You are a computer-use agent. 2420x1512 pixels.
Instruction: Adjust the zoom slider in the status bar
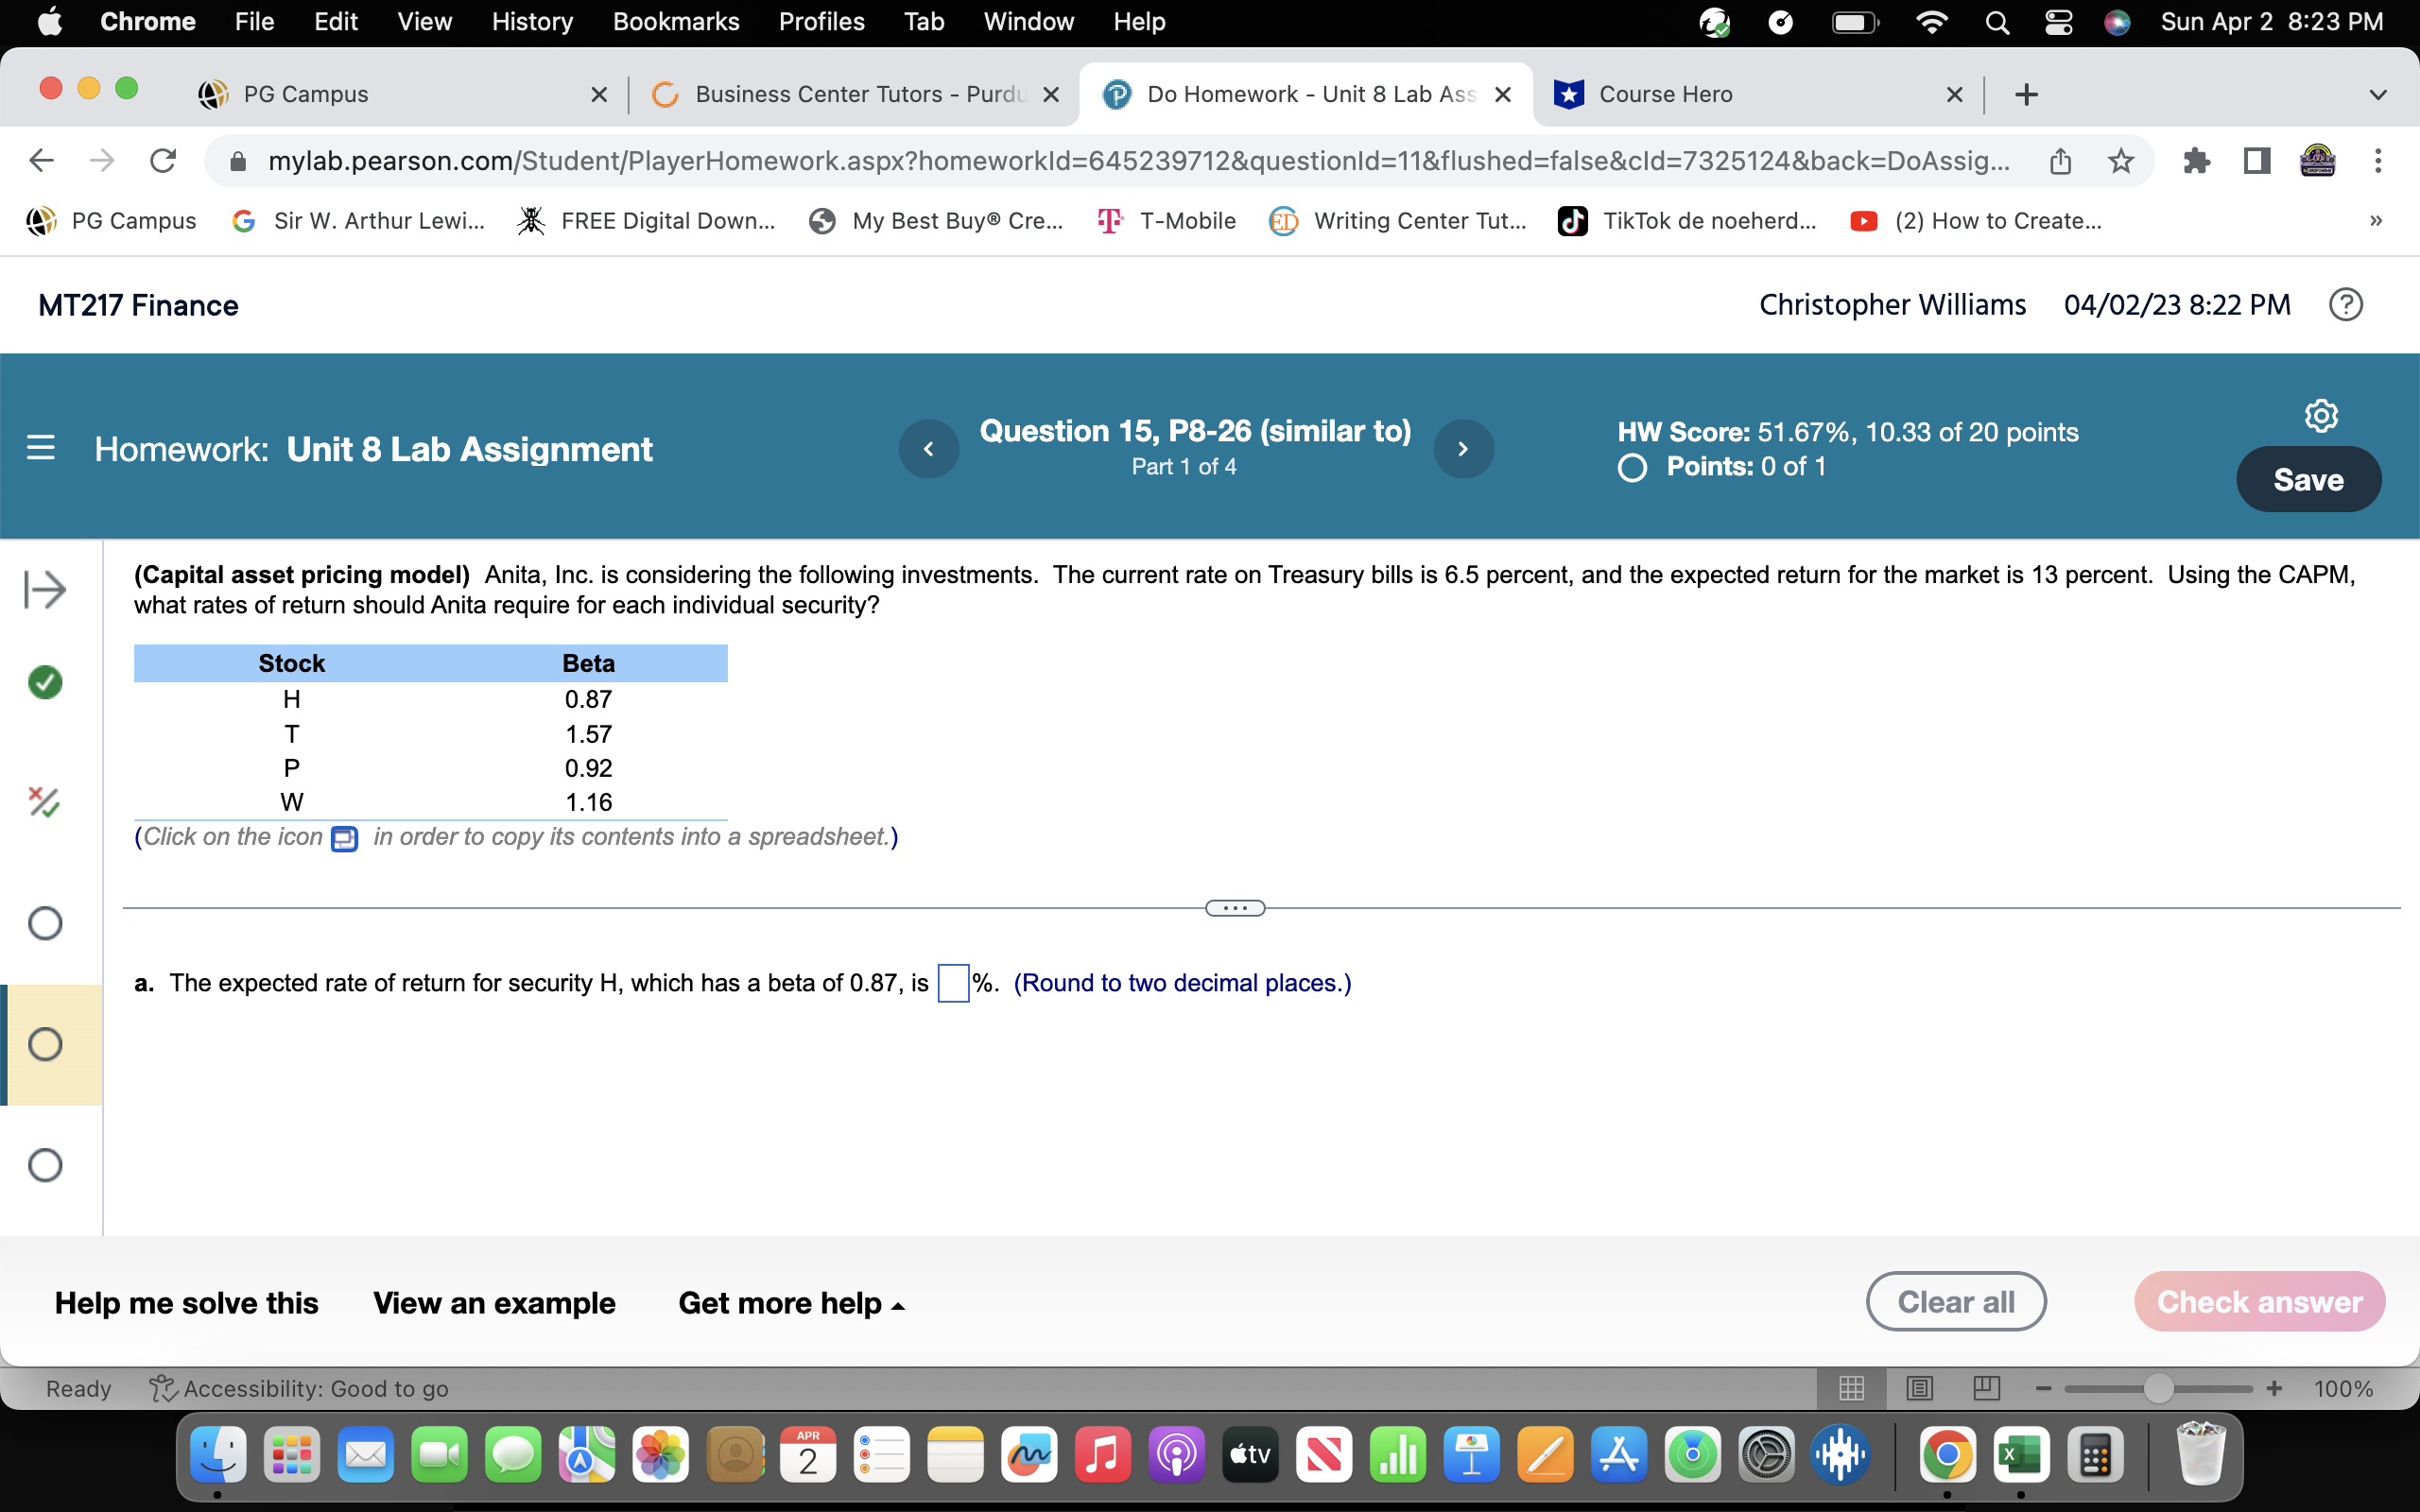[x=2156, y=1388]
